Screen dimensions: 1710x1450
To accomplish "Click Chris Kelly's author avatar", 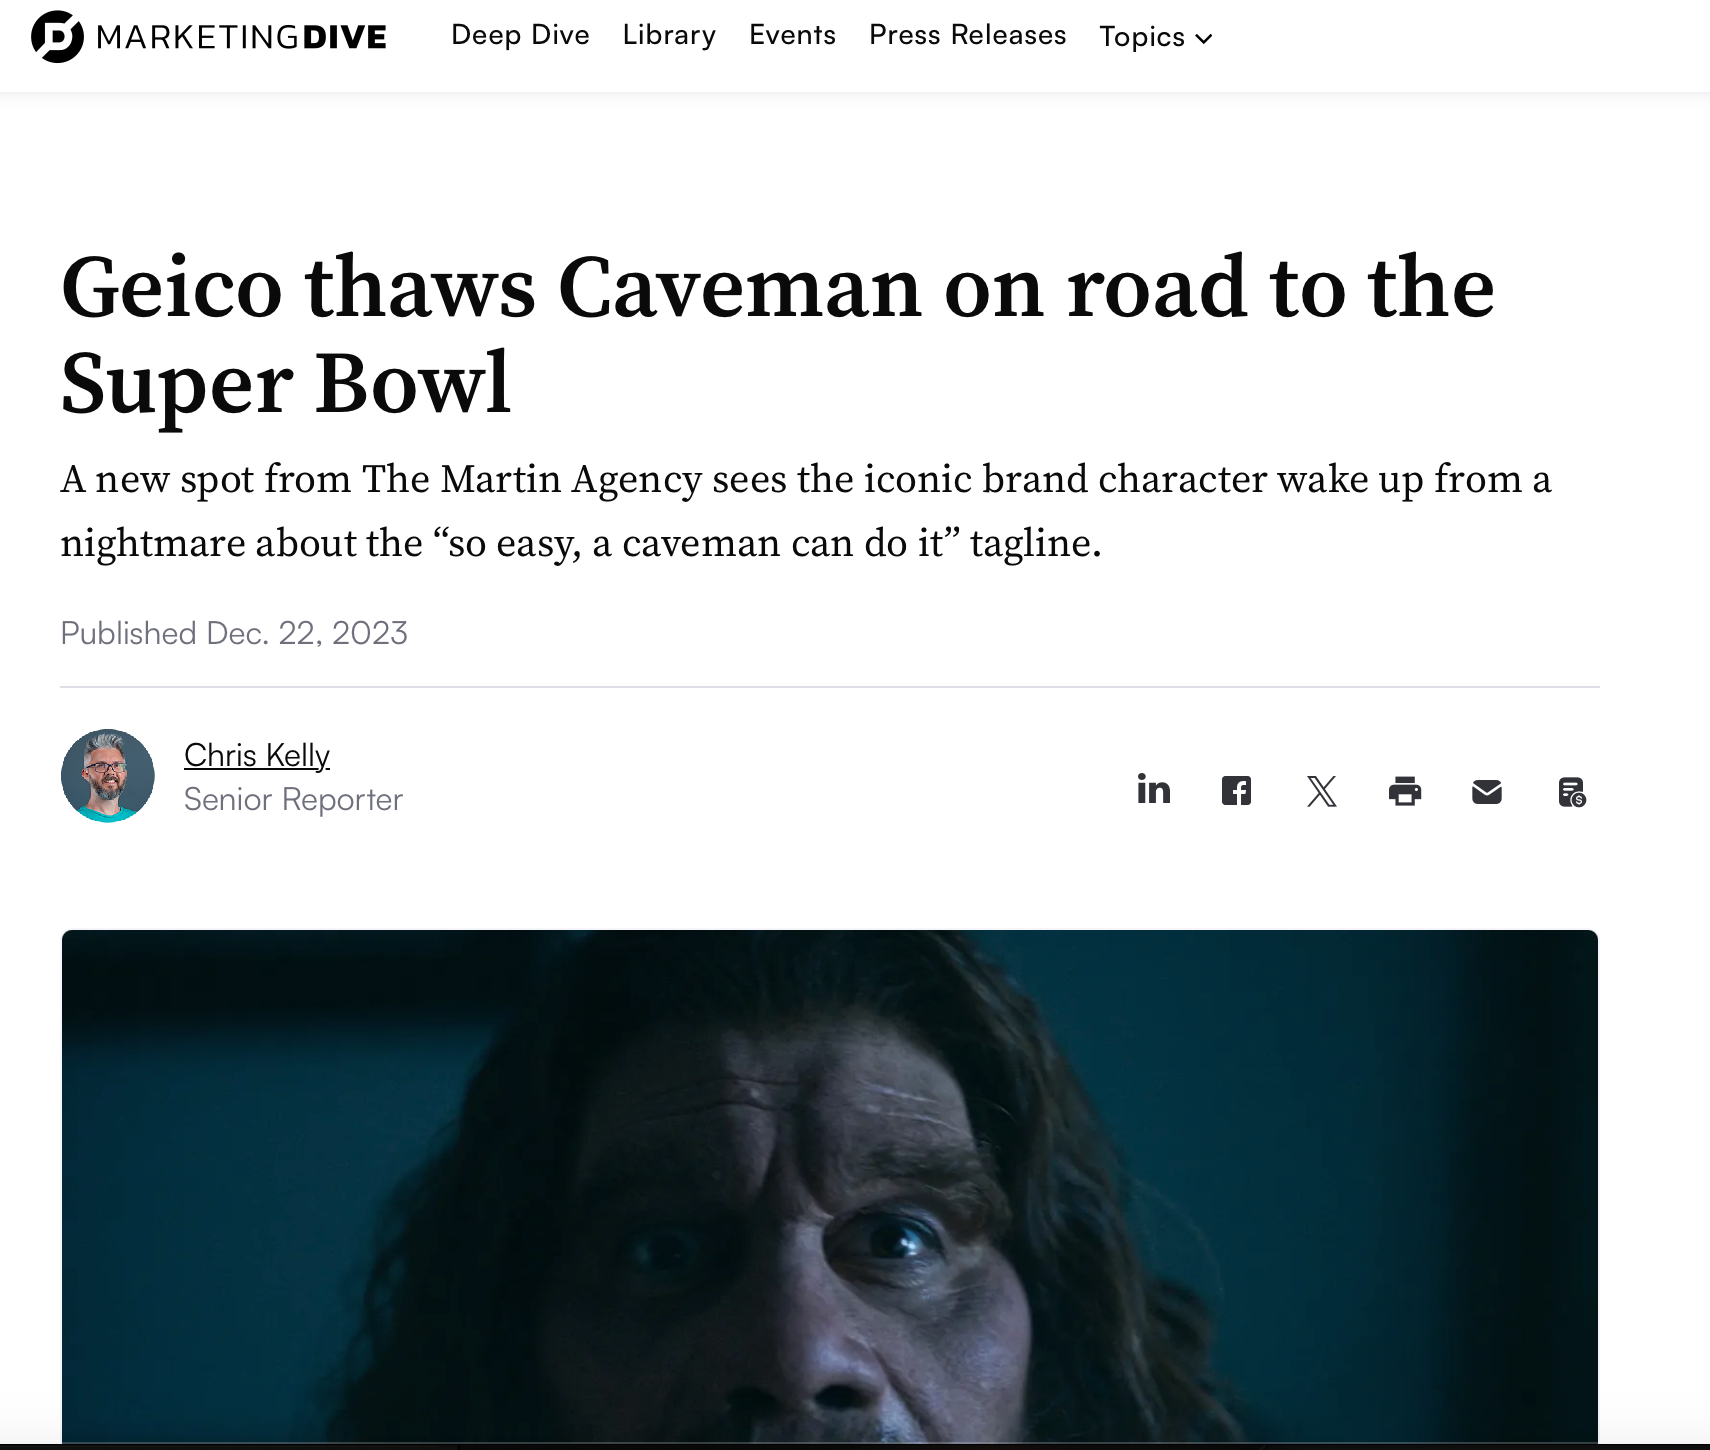I will pos(108,776).
